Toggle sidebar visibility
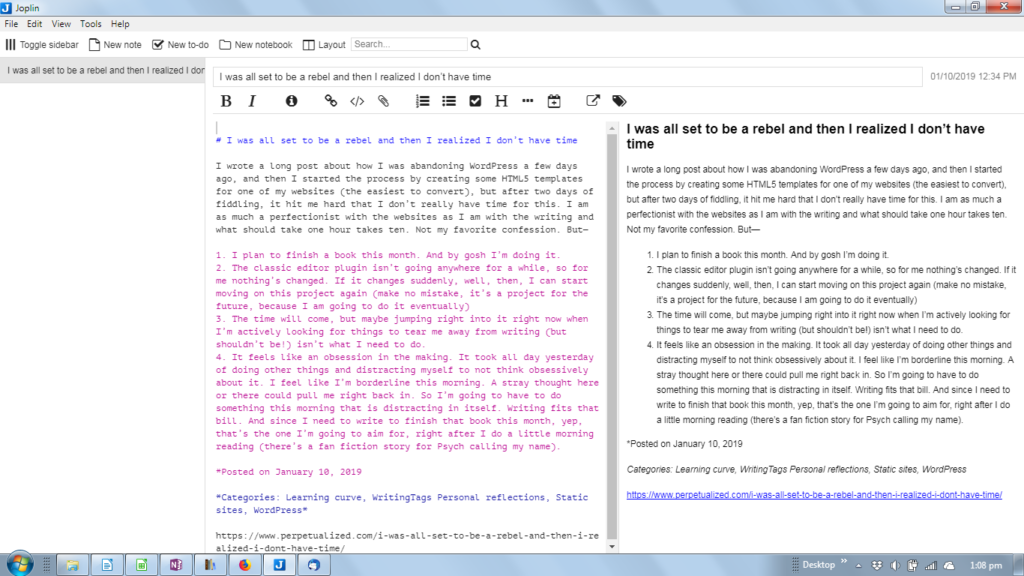Image resolution: width=1024 pixels, height=576 pixels. click(44, 45)
